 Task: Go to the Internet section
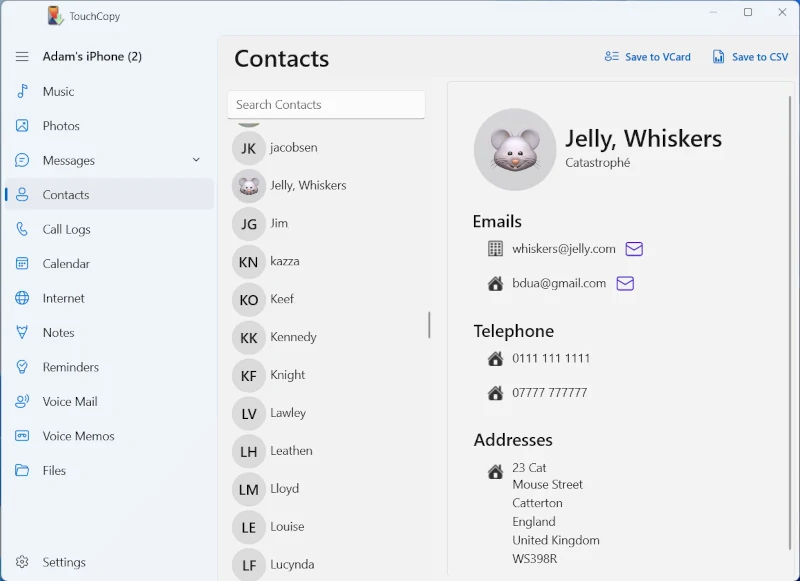(x=63, y=298)
